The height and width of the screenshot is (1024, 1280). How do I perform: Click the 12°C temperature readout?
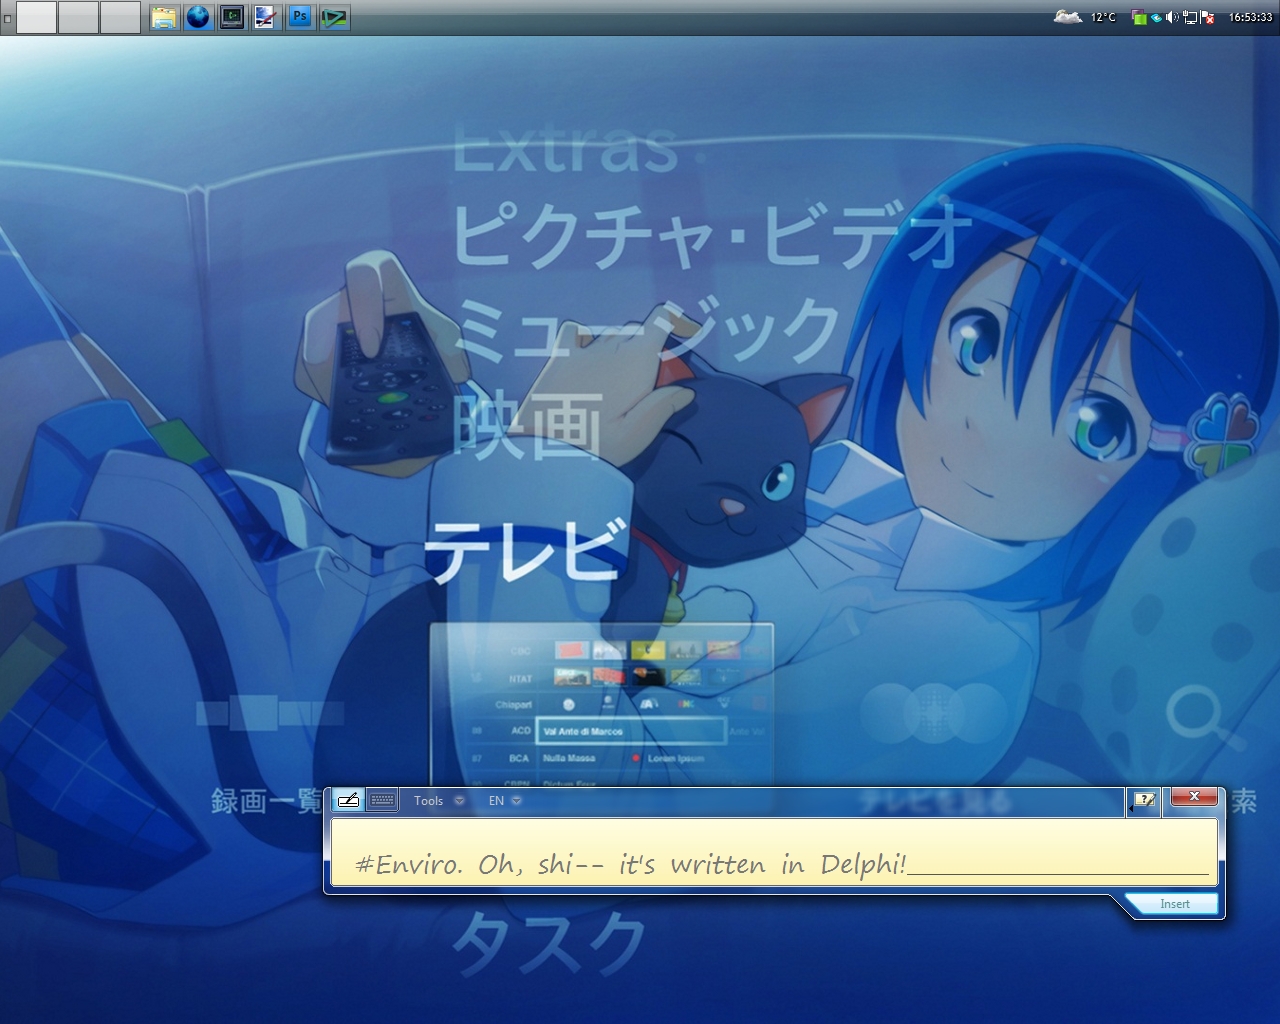1103,17
